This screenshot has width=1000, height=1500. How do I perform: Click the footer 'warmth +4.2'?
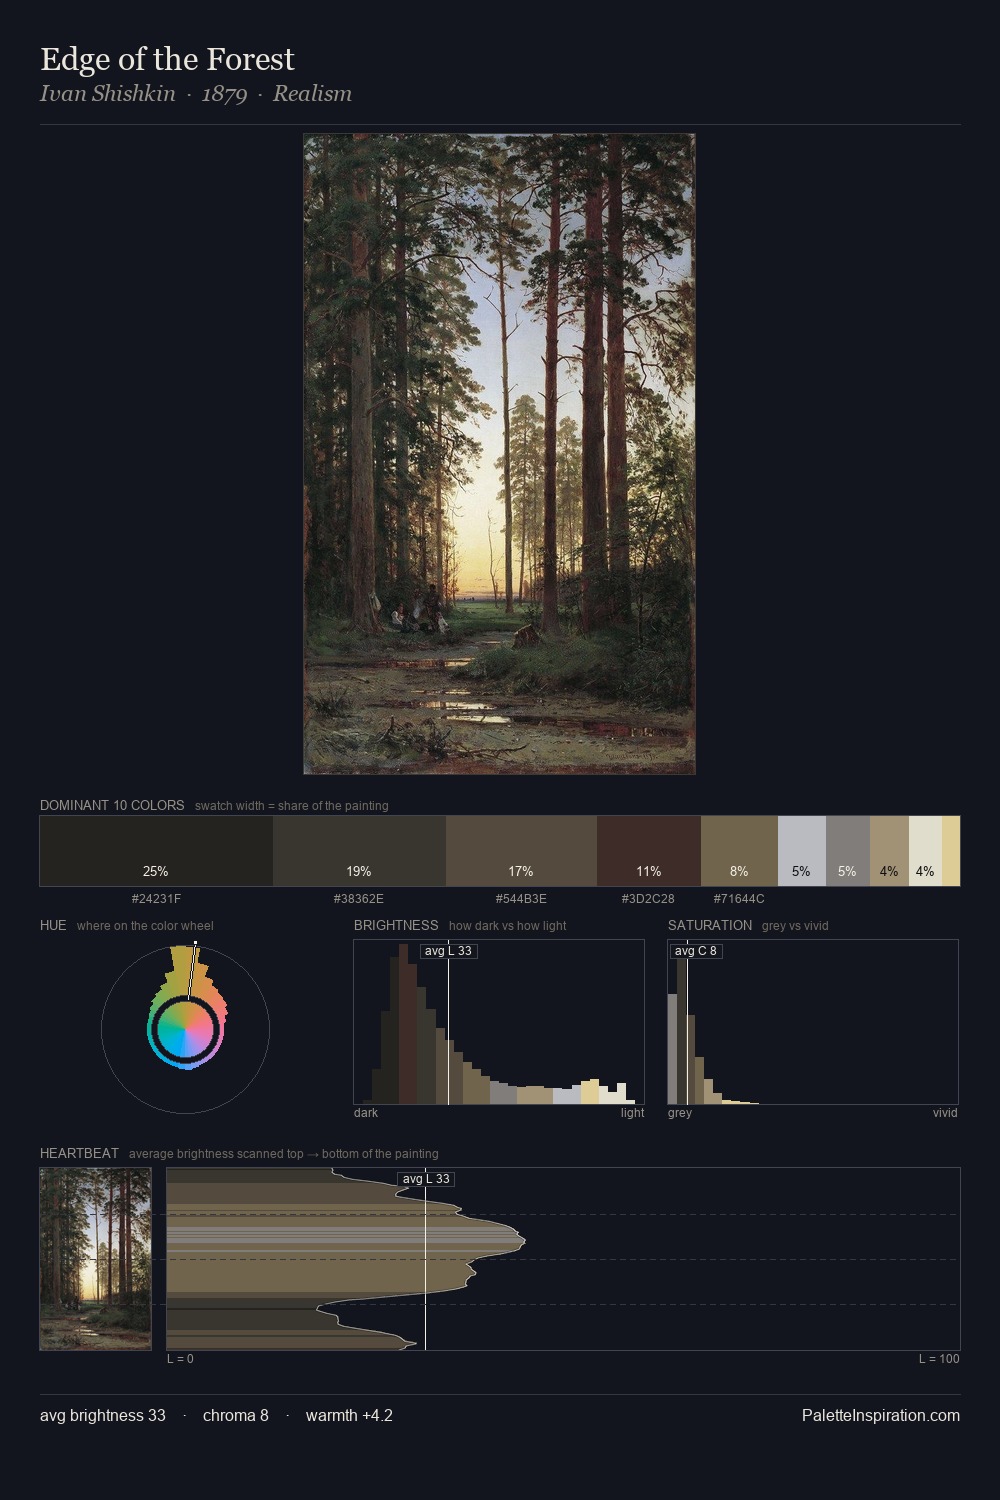(x=349, y=1415)
